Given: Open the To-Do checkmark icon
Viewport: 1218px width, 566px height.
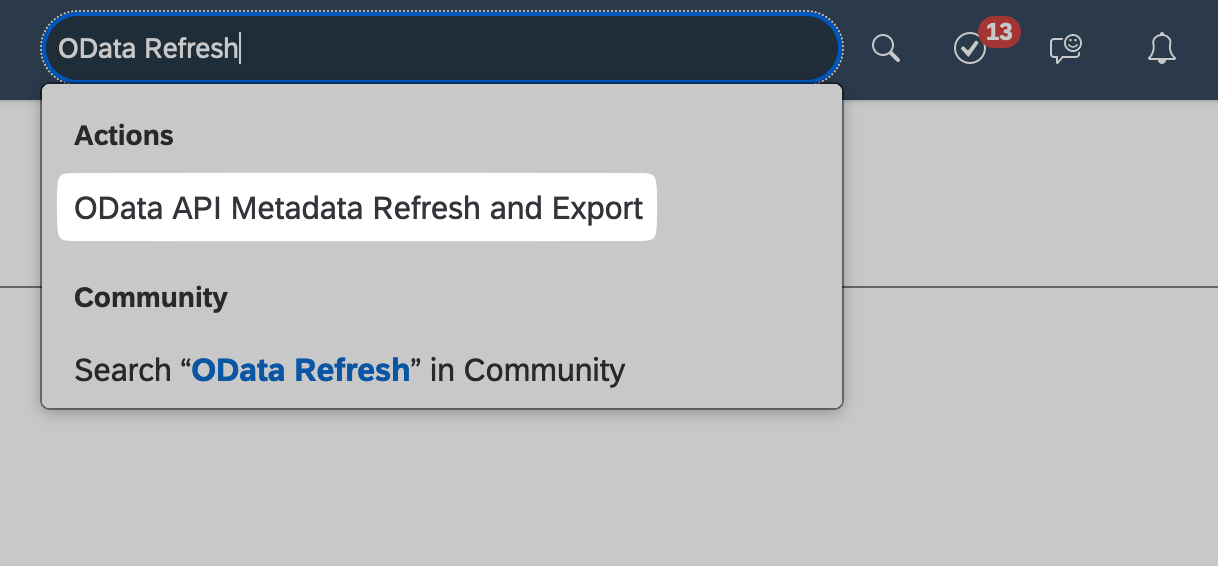Looking at the screenshot, I should point(970,48).
